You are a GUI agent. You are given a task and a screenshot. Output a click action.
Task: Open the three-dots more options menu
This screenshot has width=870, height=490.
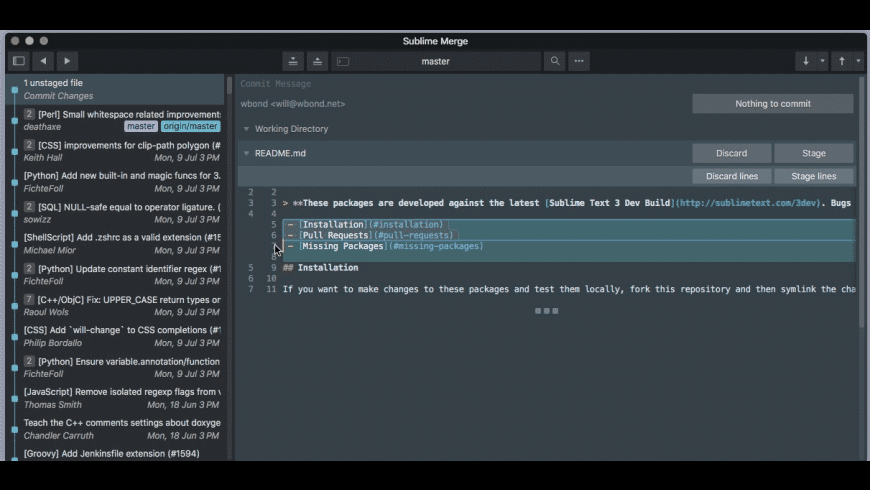click(x=579, y=61)
